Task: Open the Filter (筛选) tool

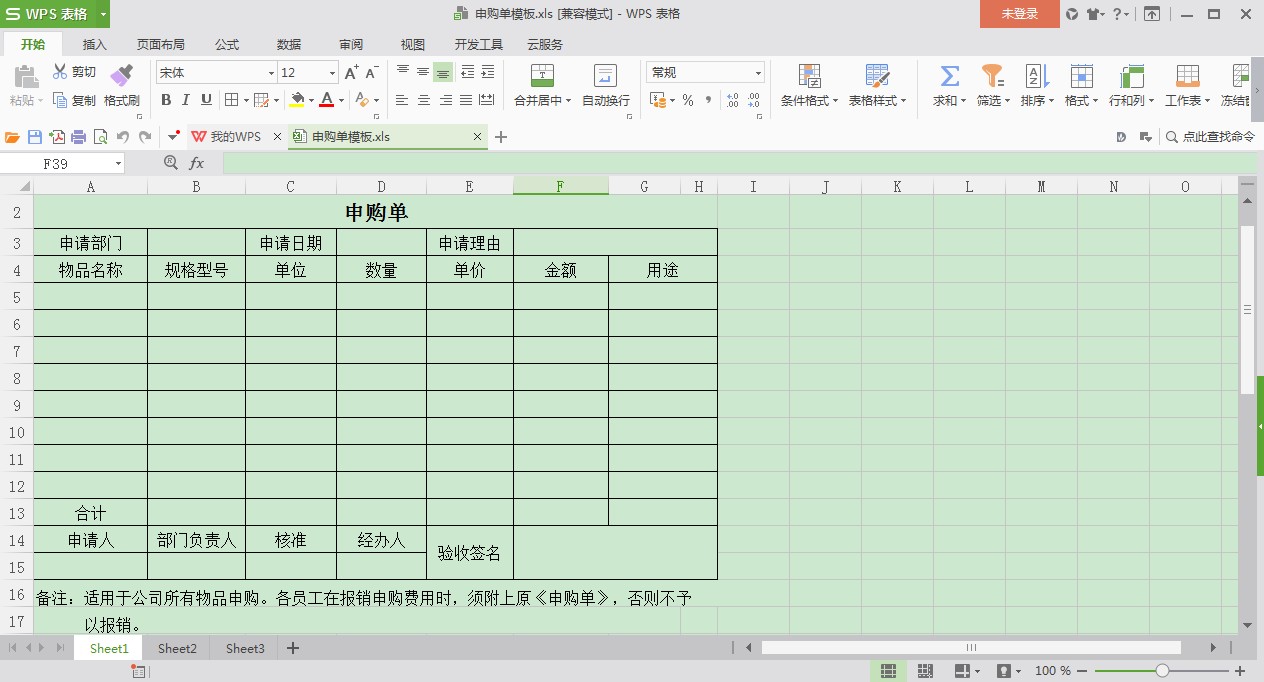Action: click(991, 86)
